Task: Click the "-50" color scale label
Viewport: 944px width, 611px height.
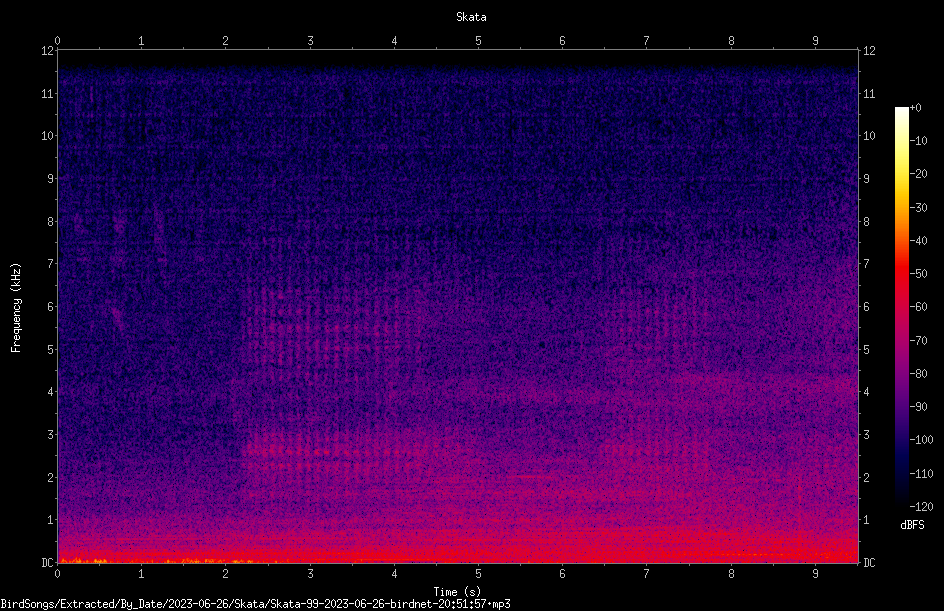Action: (918, 274)
